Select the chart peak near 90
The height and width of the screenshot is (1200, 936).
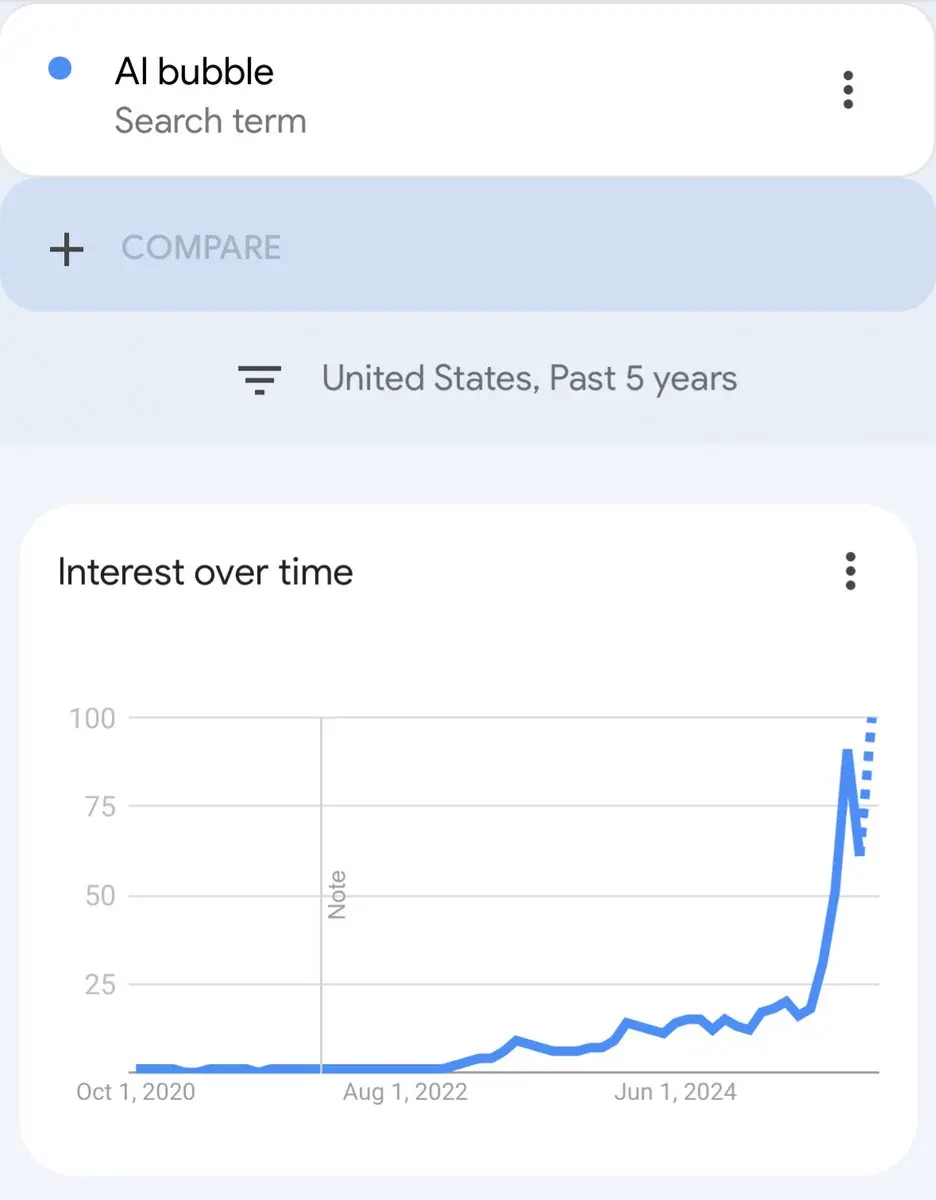[x=847, y=752]
